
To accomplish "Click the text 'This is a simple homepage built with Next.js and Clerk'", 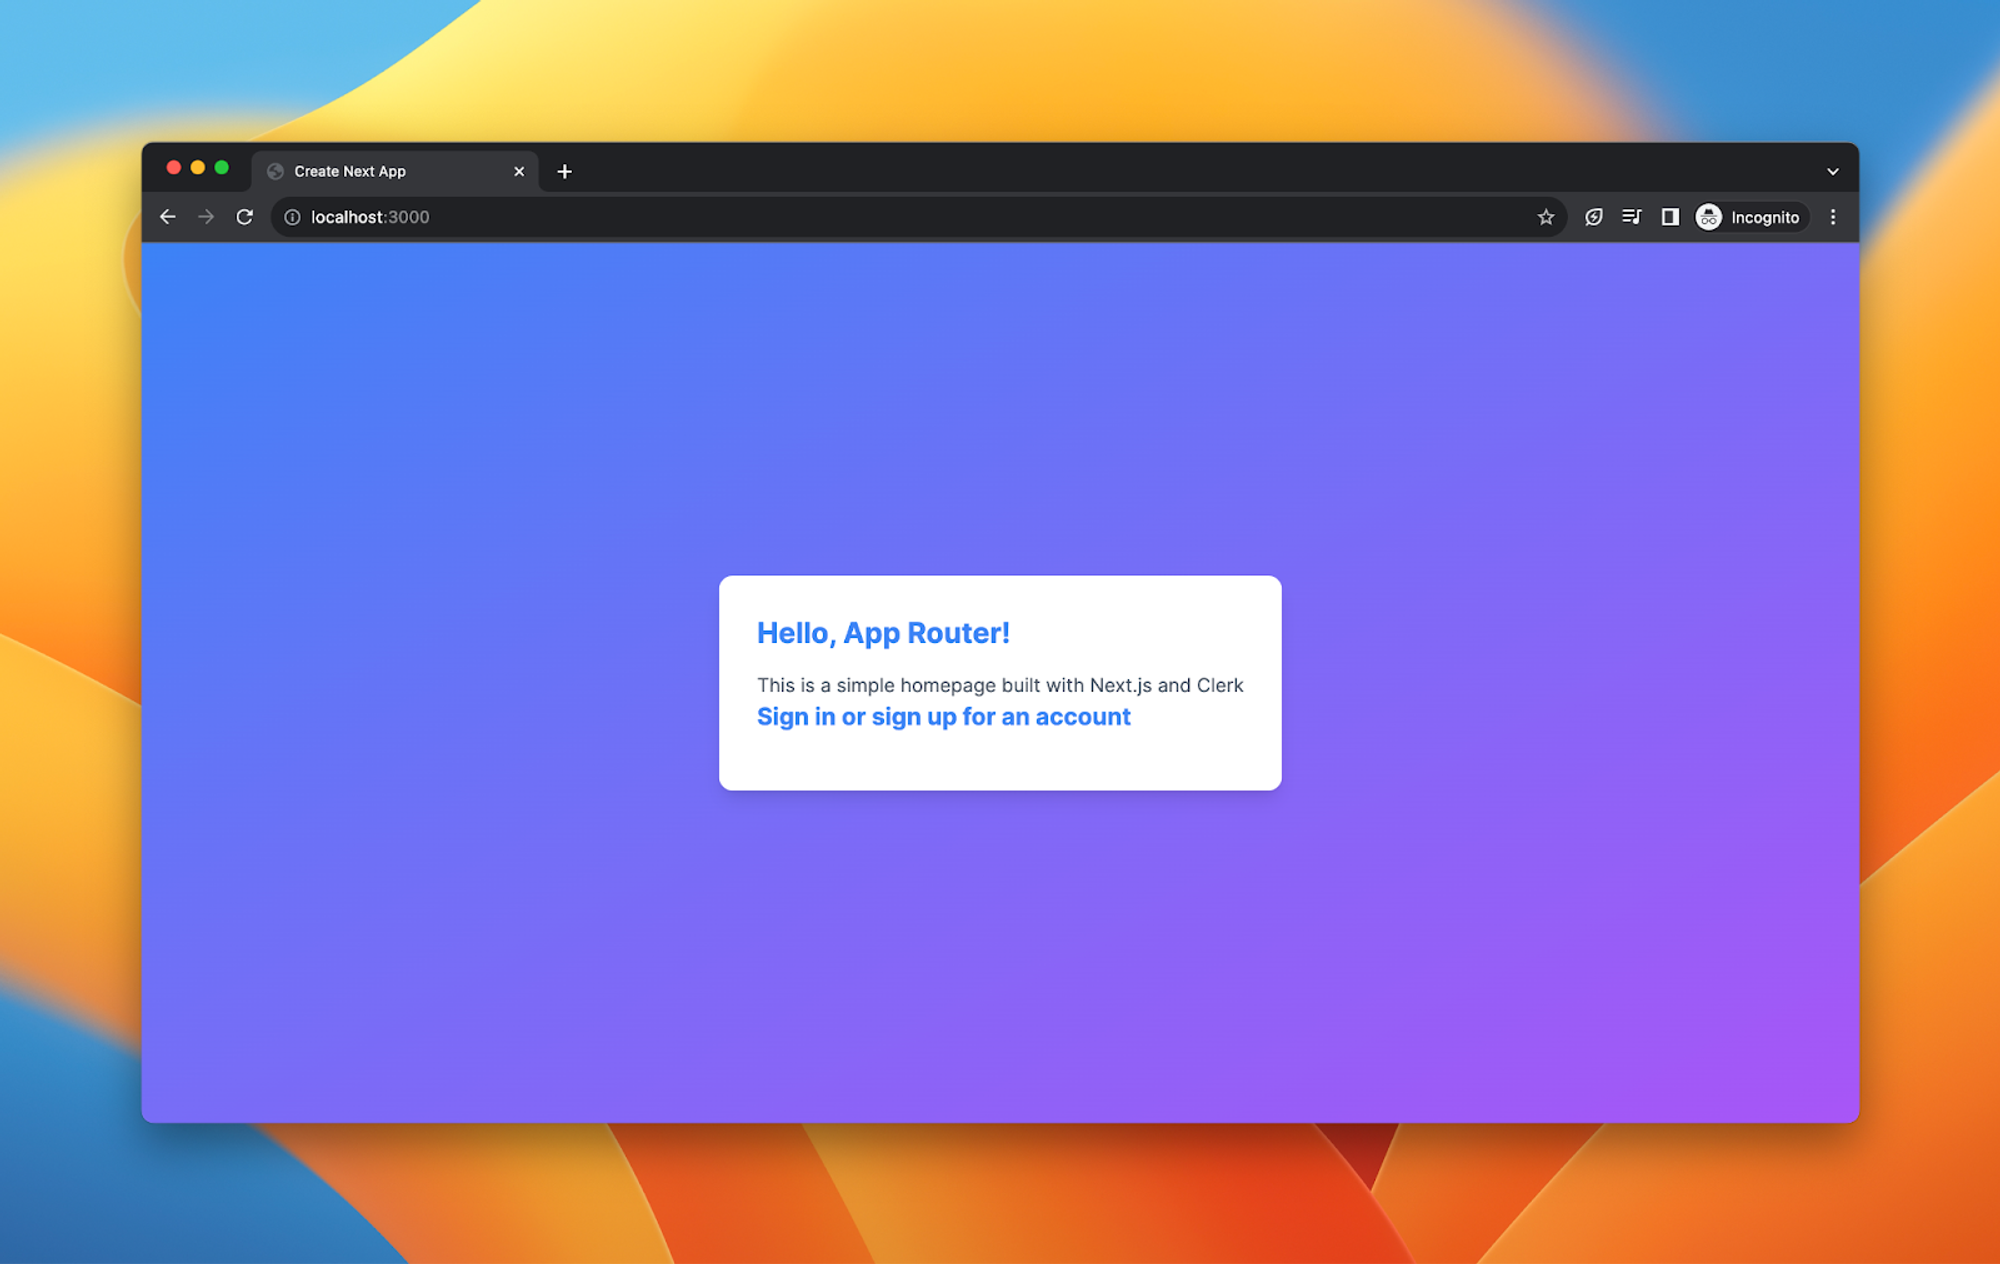I will 1000,685.
